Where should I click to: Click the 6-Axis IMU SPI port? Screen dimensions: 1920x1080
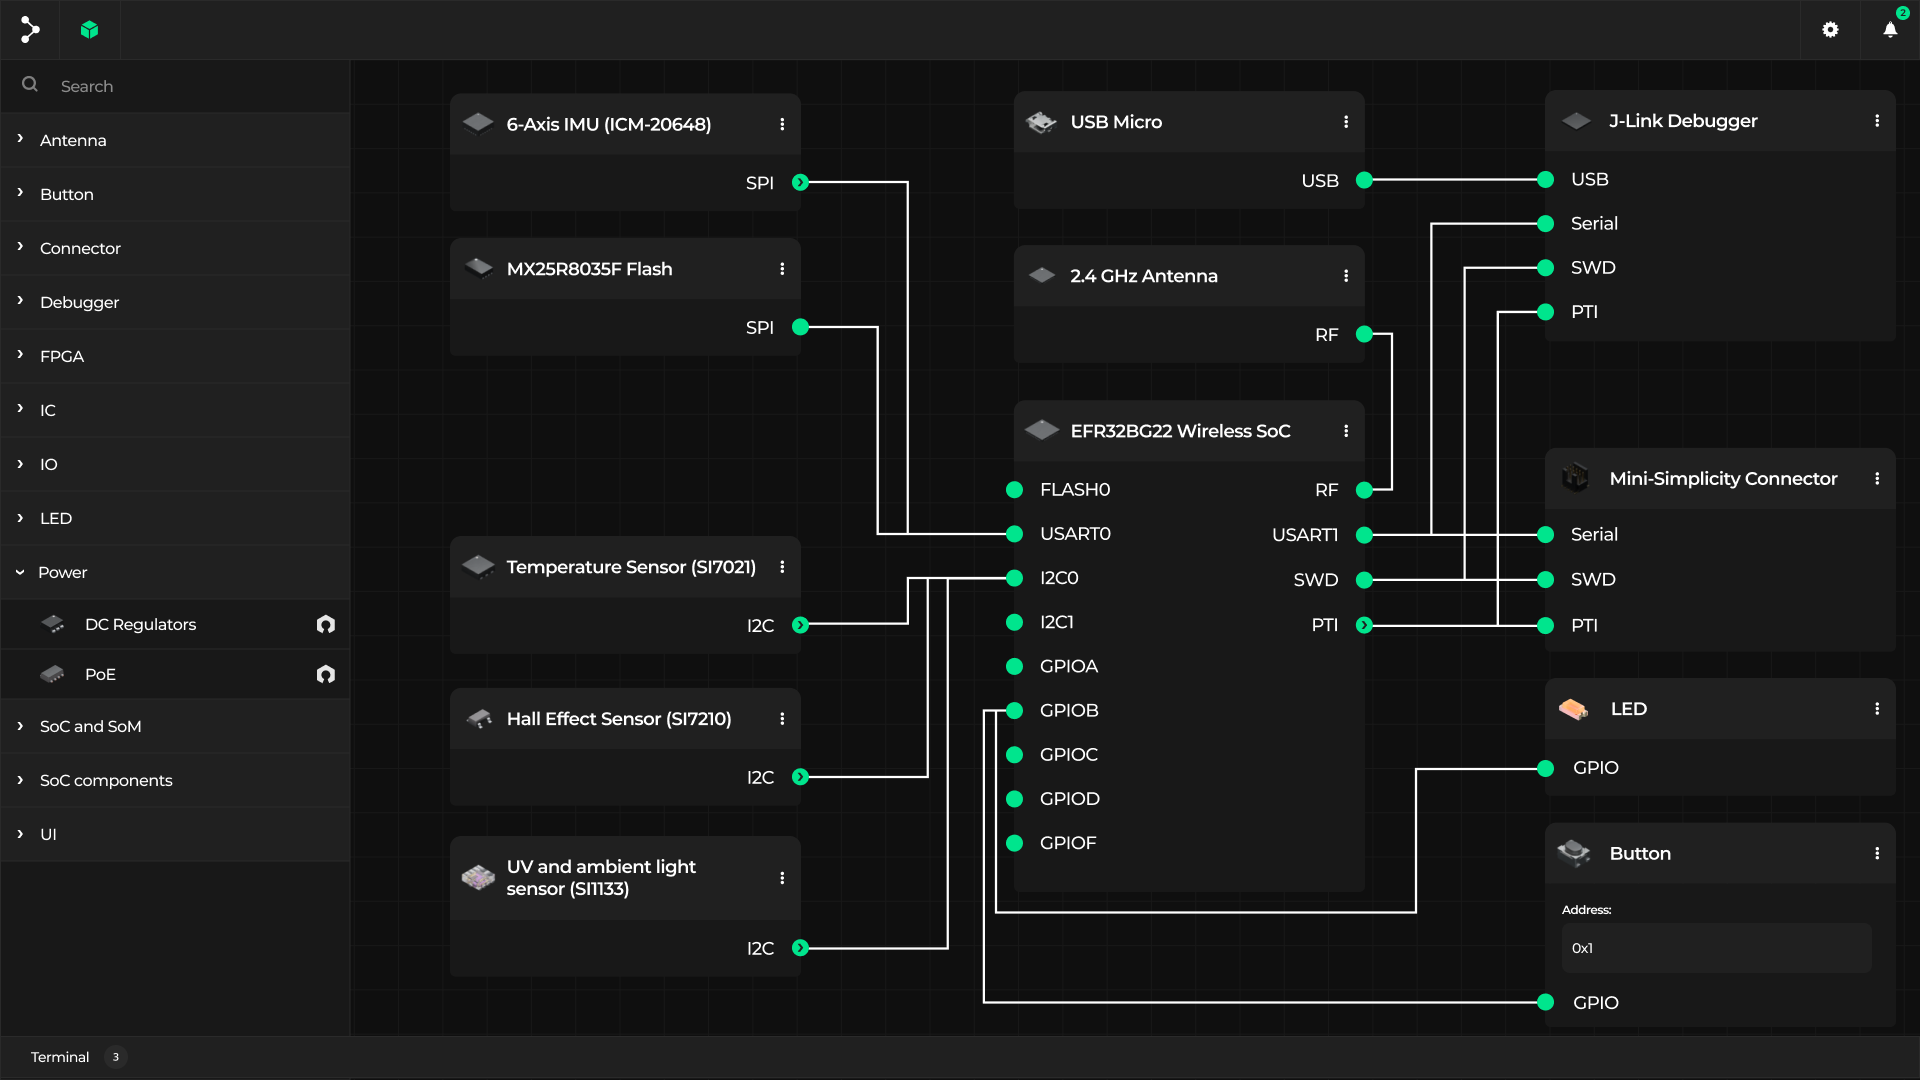pyautogui.click(x=800, y=182)
